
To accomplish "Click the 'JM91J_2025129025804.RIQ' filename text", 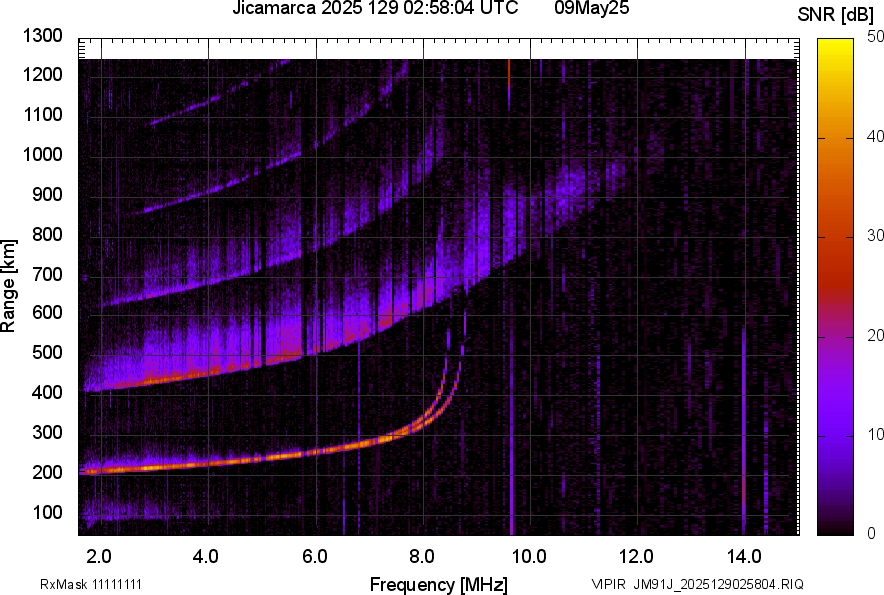I will click(x=718, y=584).
